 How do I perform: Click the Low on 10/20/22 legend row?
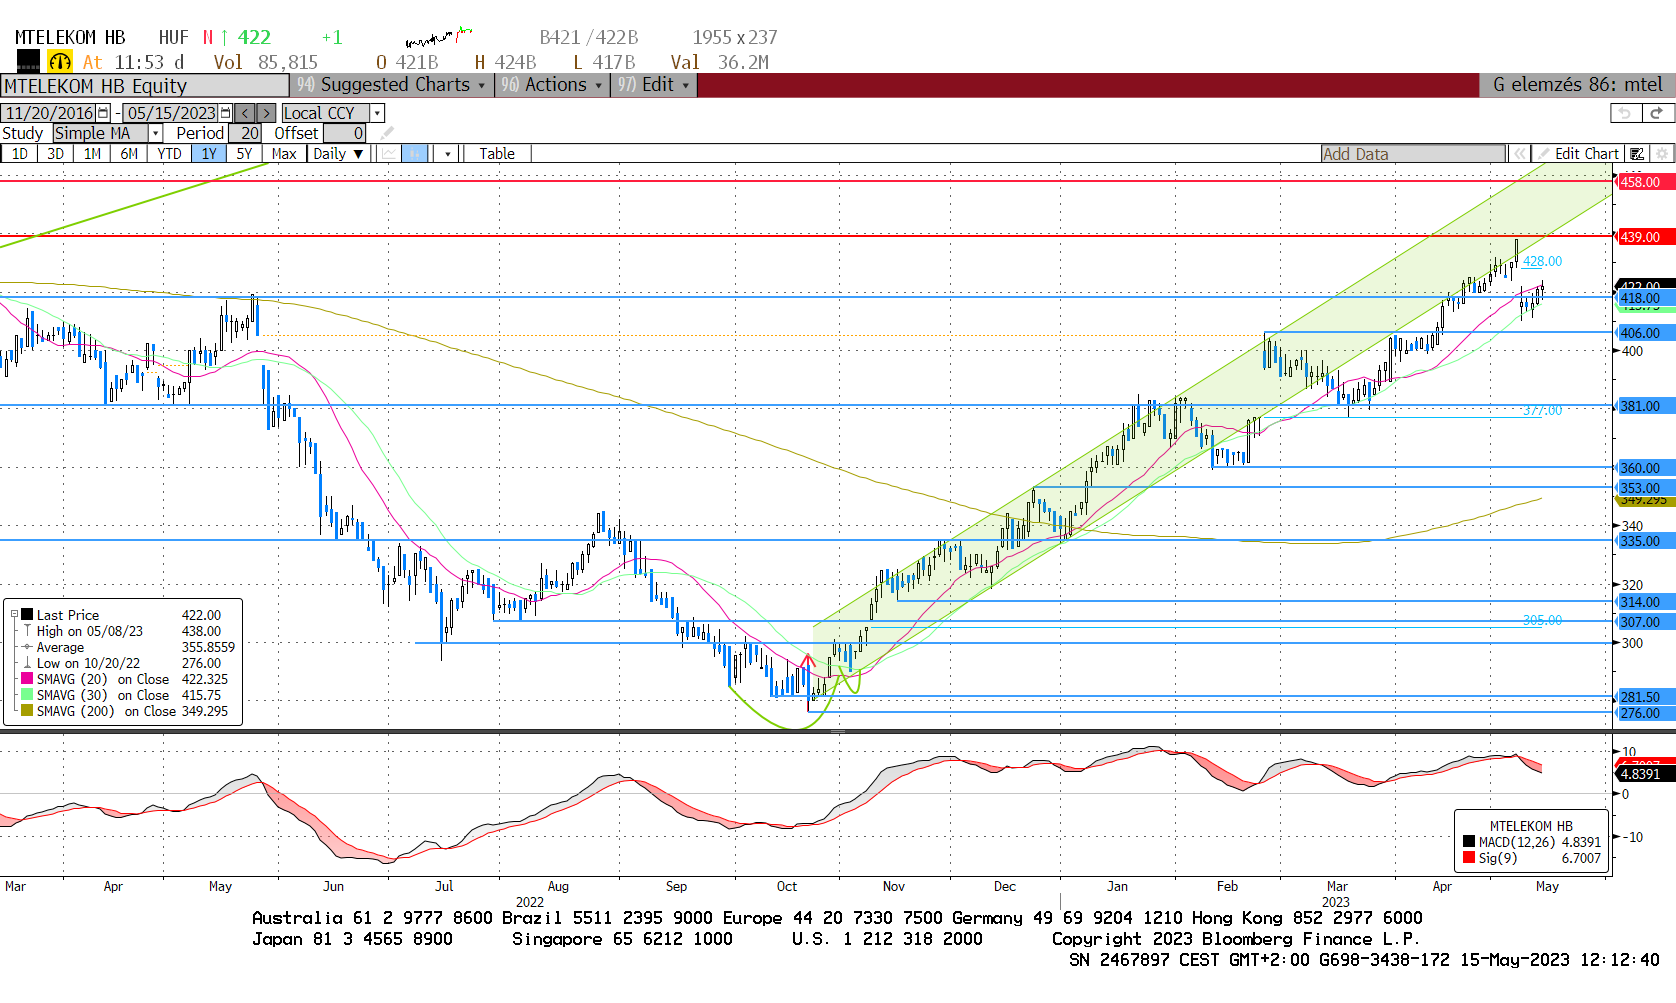point(129,663)
